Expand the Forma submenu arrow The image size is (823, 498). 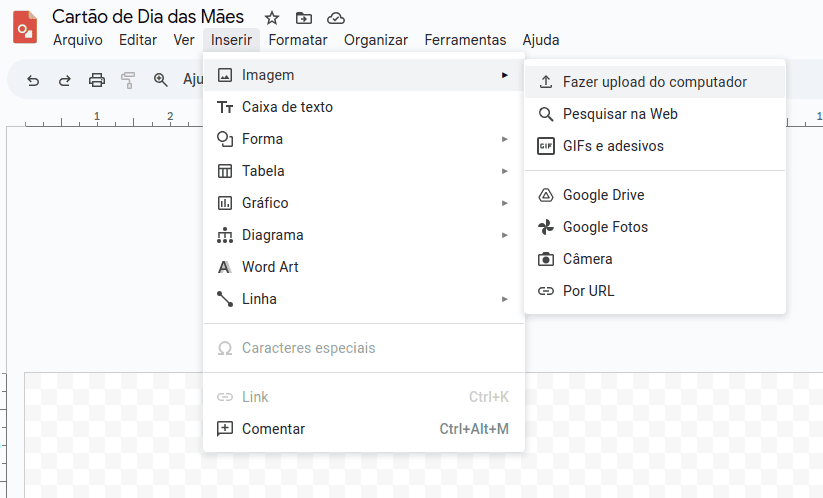(x=504, y=139)
